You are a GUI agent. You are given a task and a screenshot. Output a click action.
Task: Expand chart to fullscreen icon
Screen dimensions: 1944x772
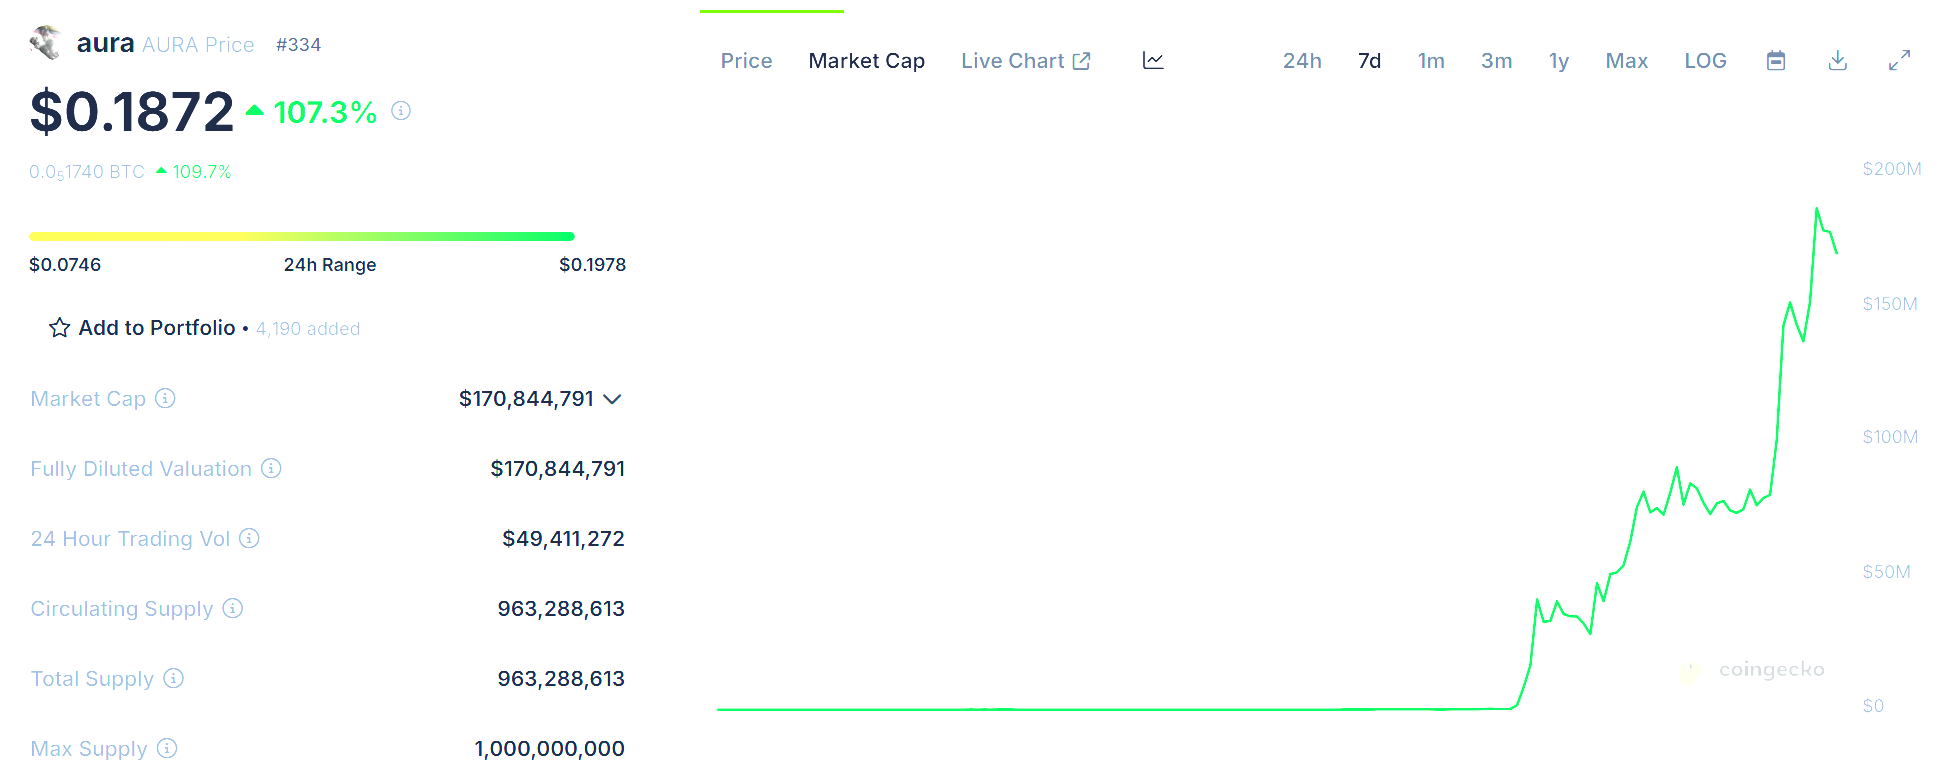(x=1900, y=61)
